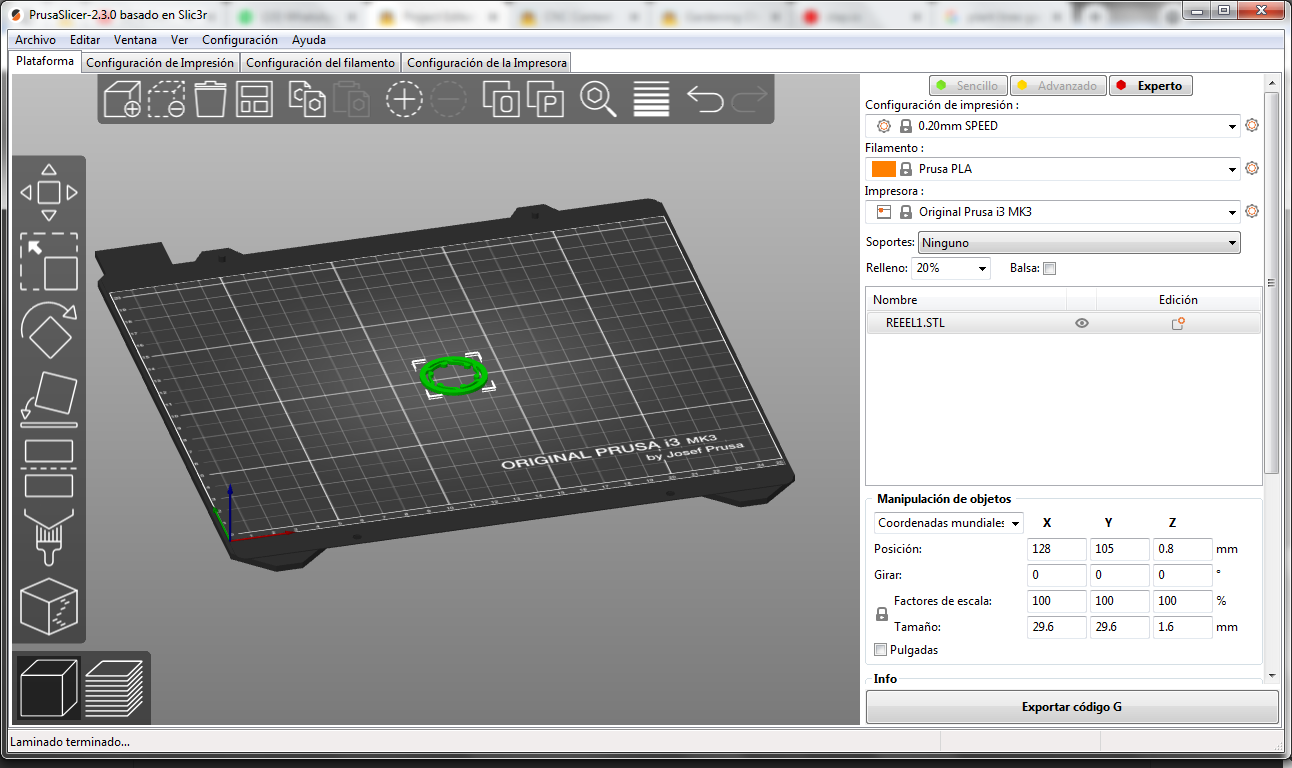This screenshot has width=1292, height=768.
Task: Click the Arrange objects icon
Action: pos(254,100)
